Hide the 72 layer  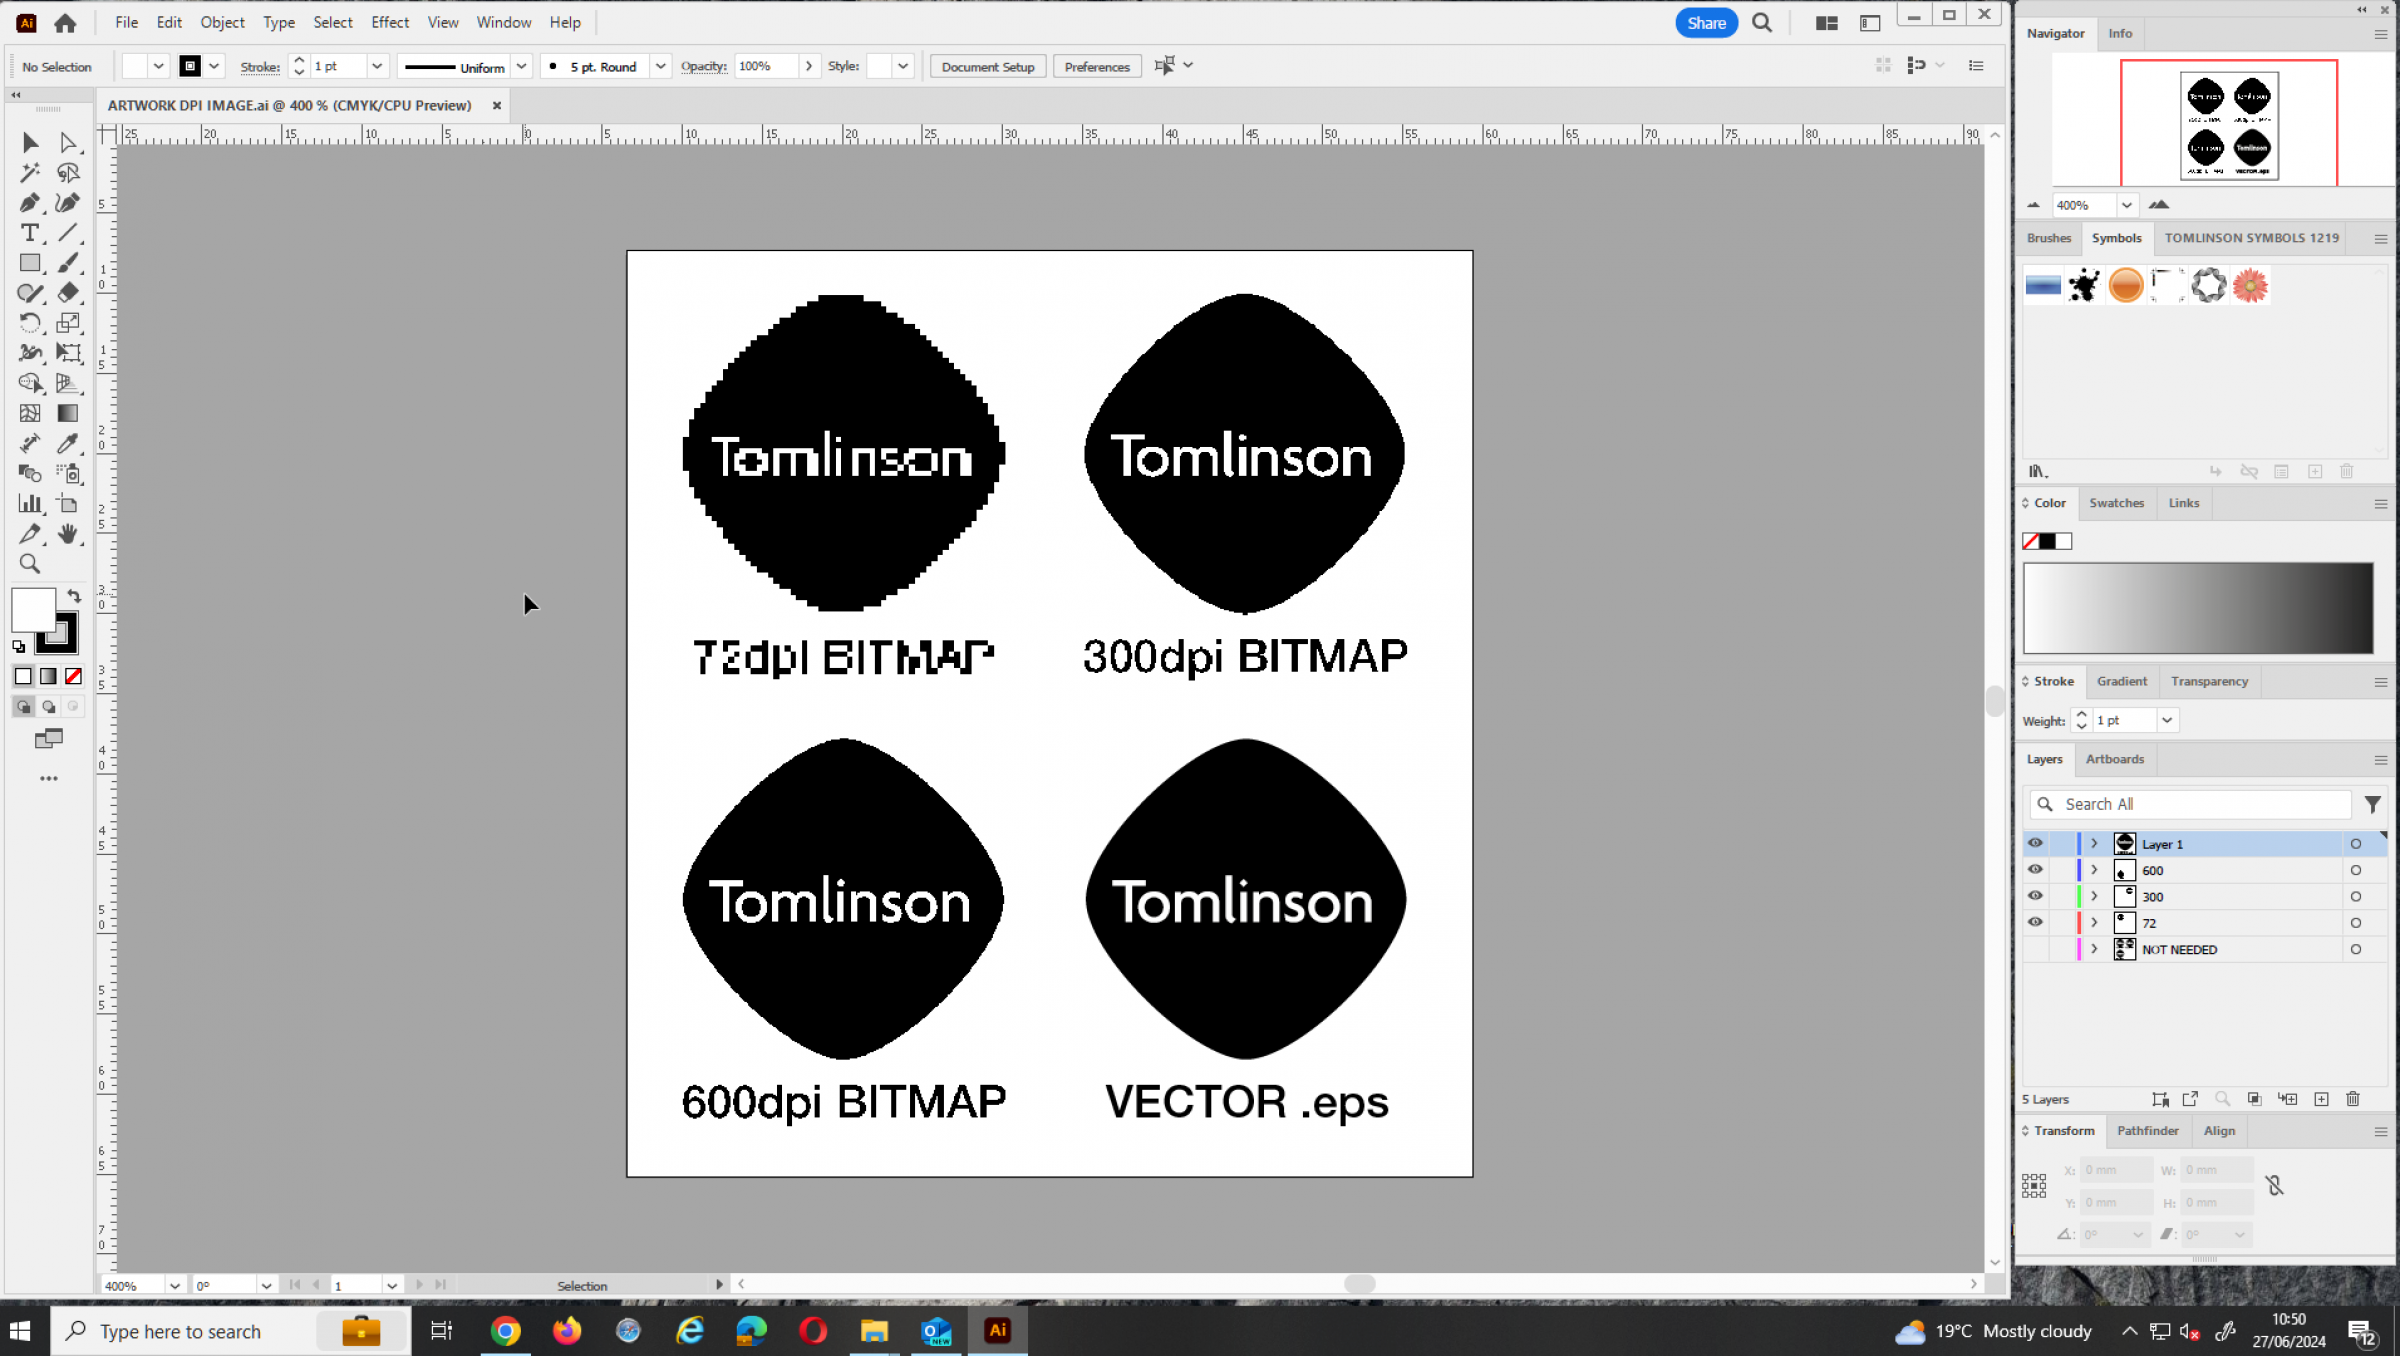click(x=2035, y=922)
